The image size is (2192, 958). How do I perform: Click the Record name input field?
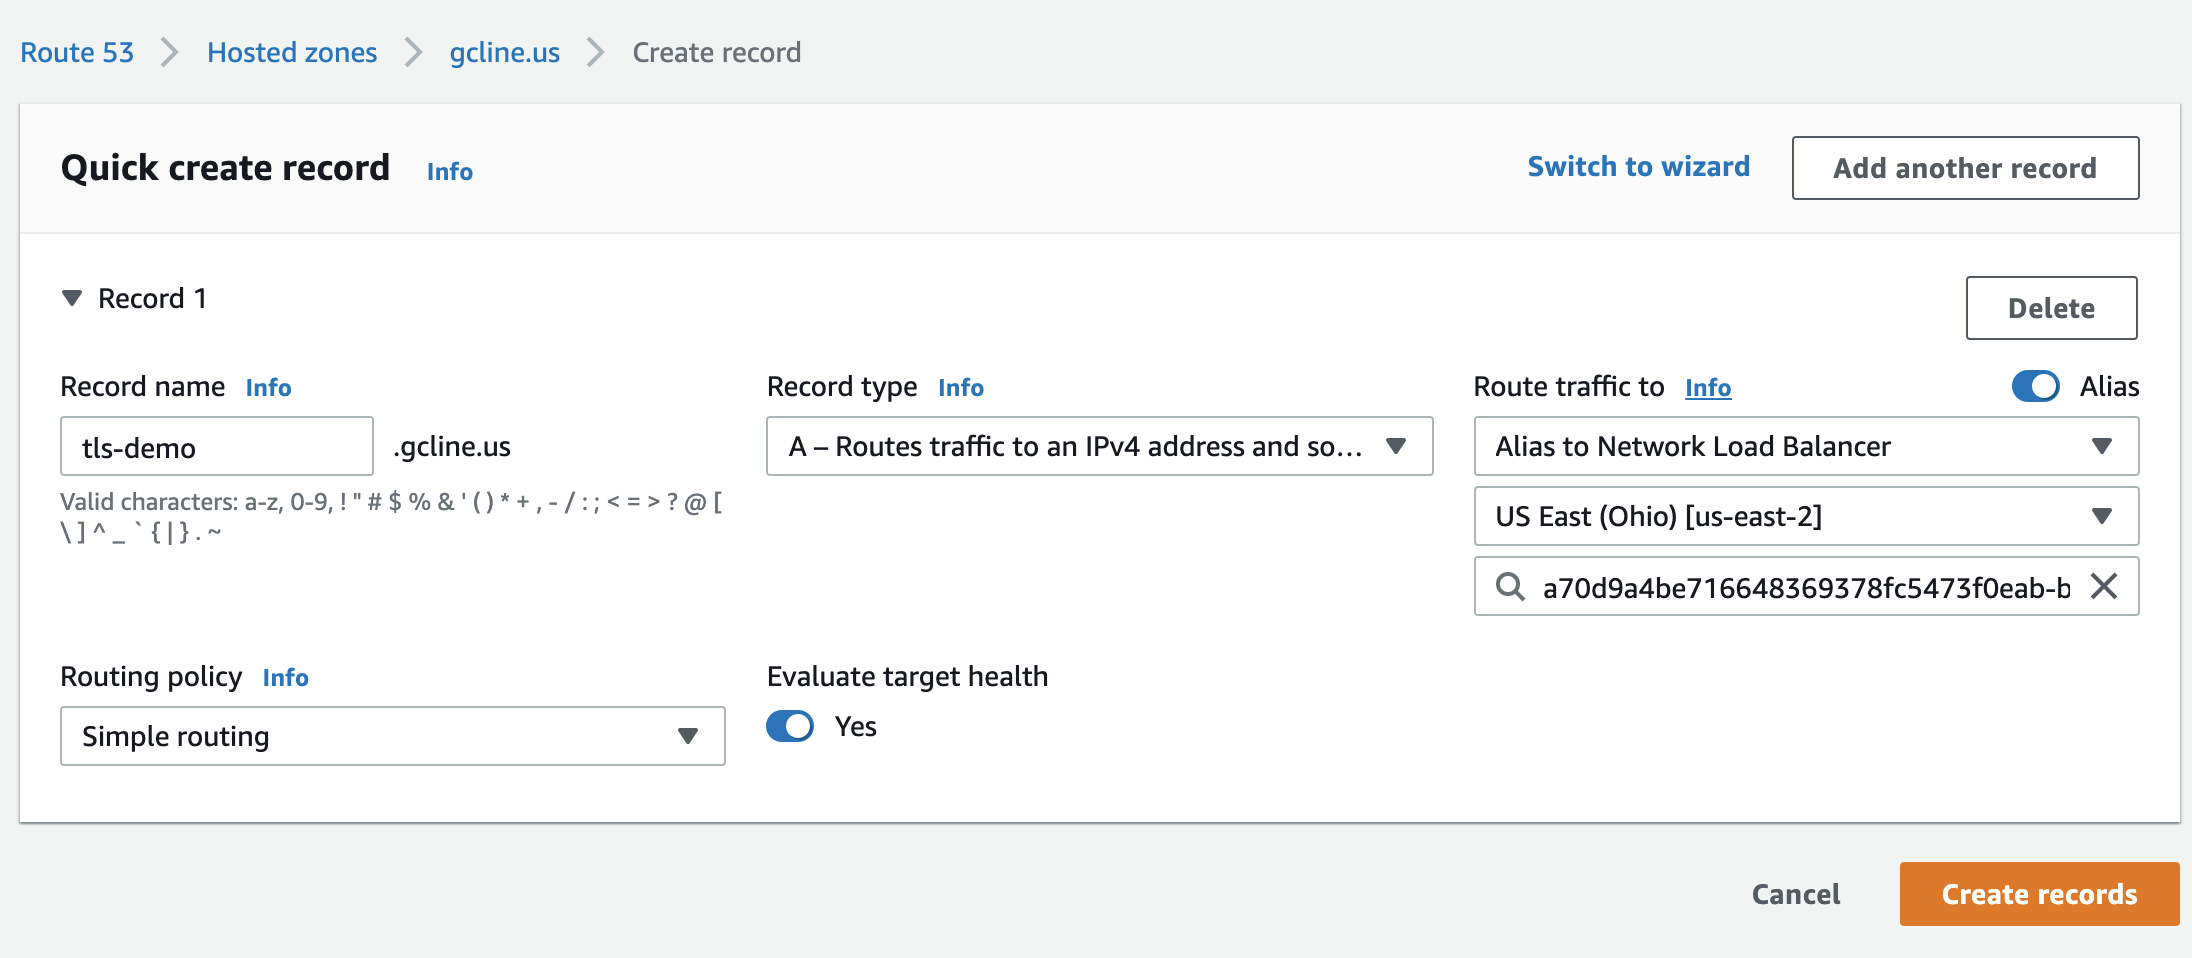(217, 447)
